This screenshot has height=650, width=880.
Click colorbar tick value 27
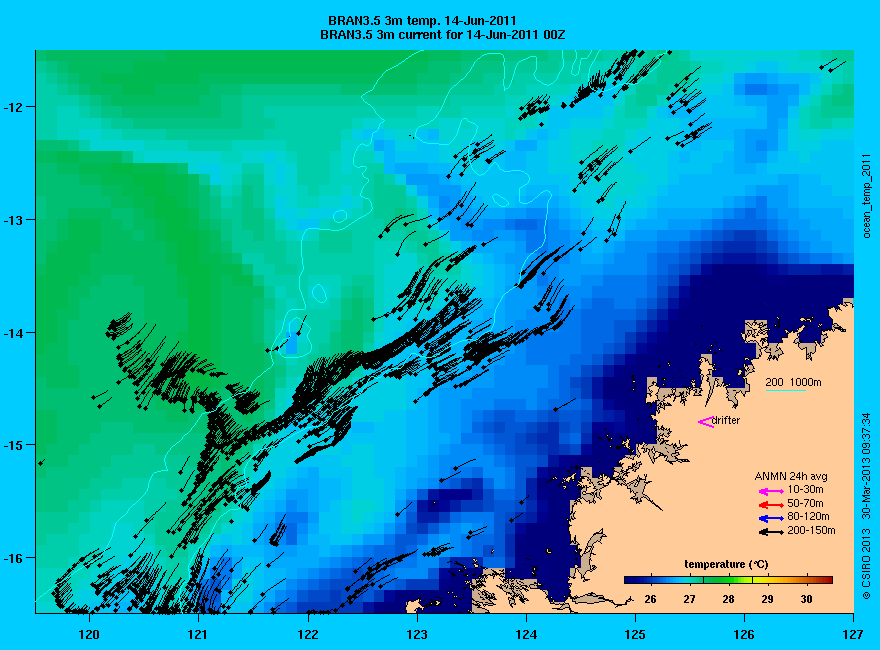click(689, 599)
